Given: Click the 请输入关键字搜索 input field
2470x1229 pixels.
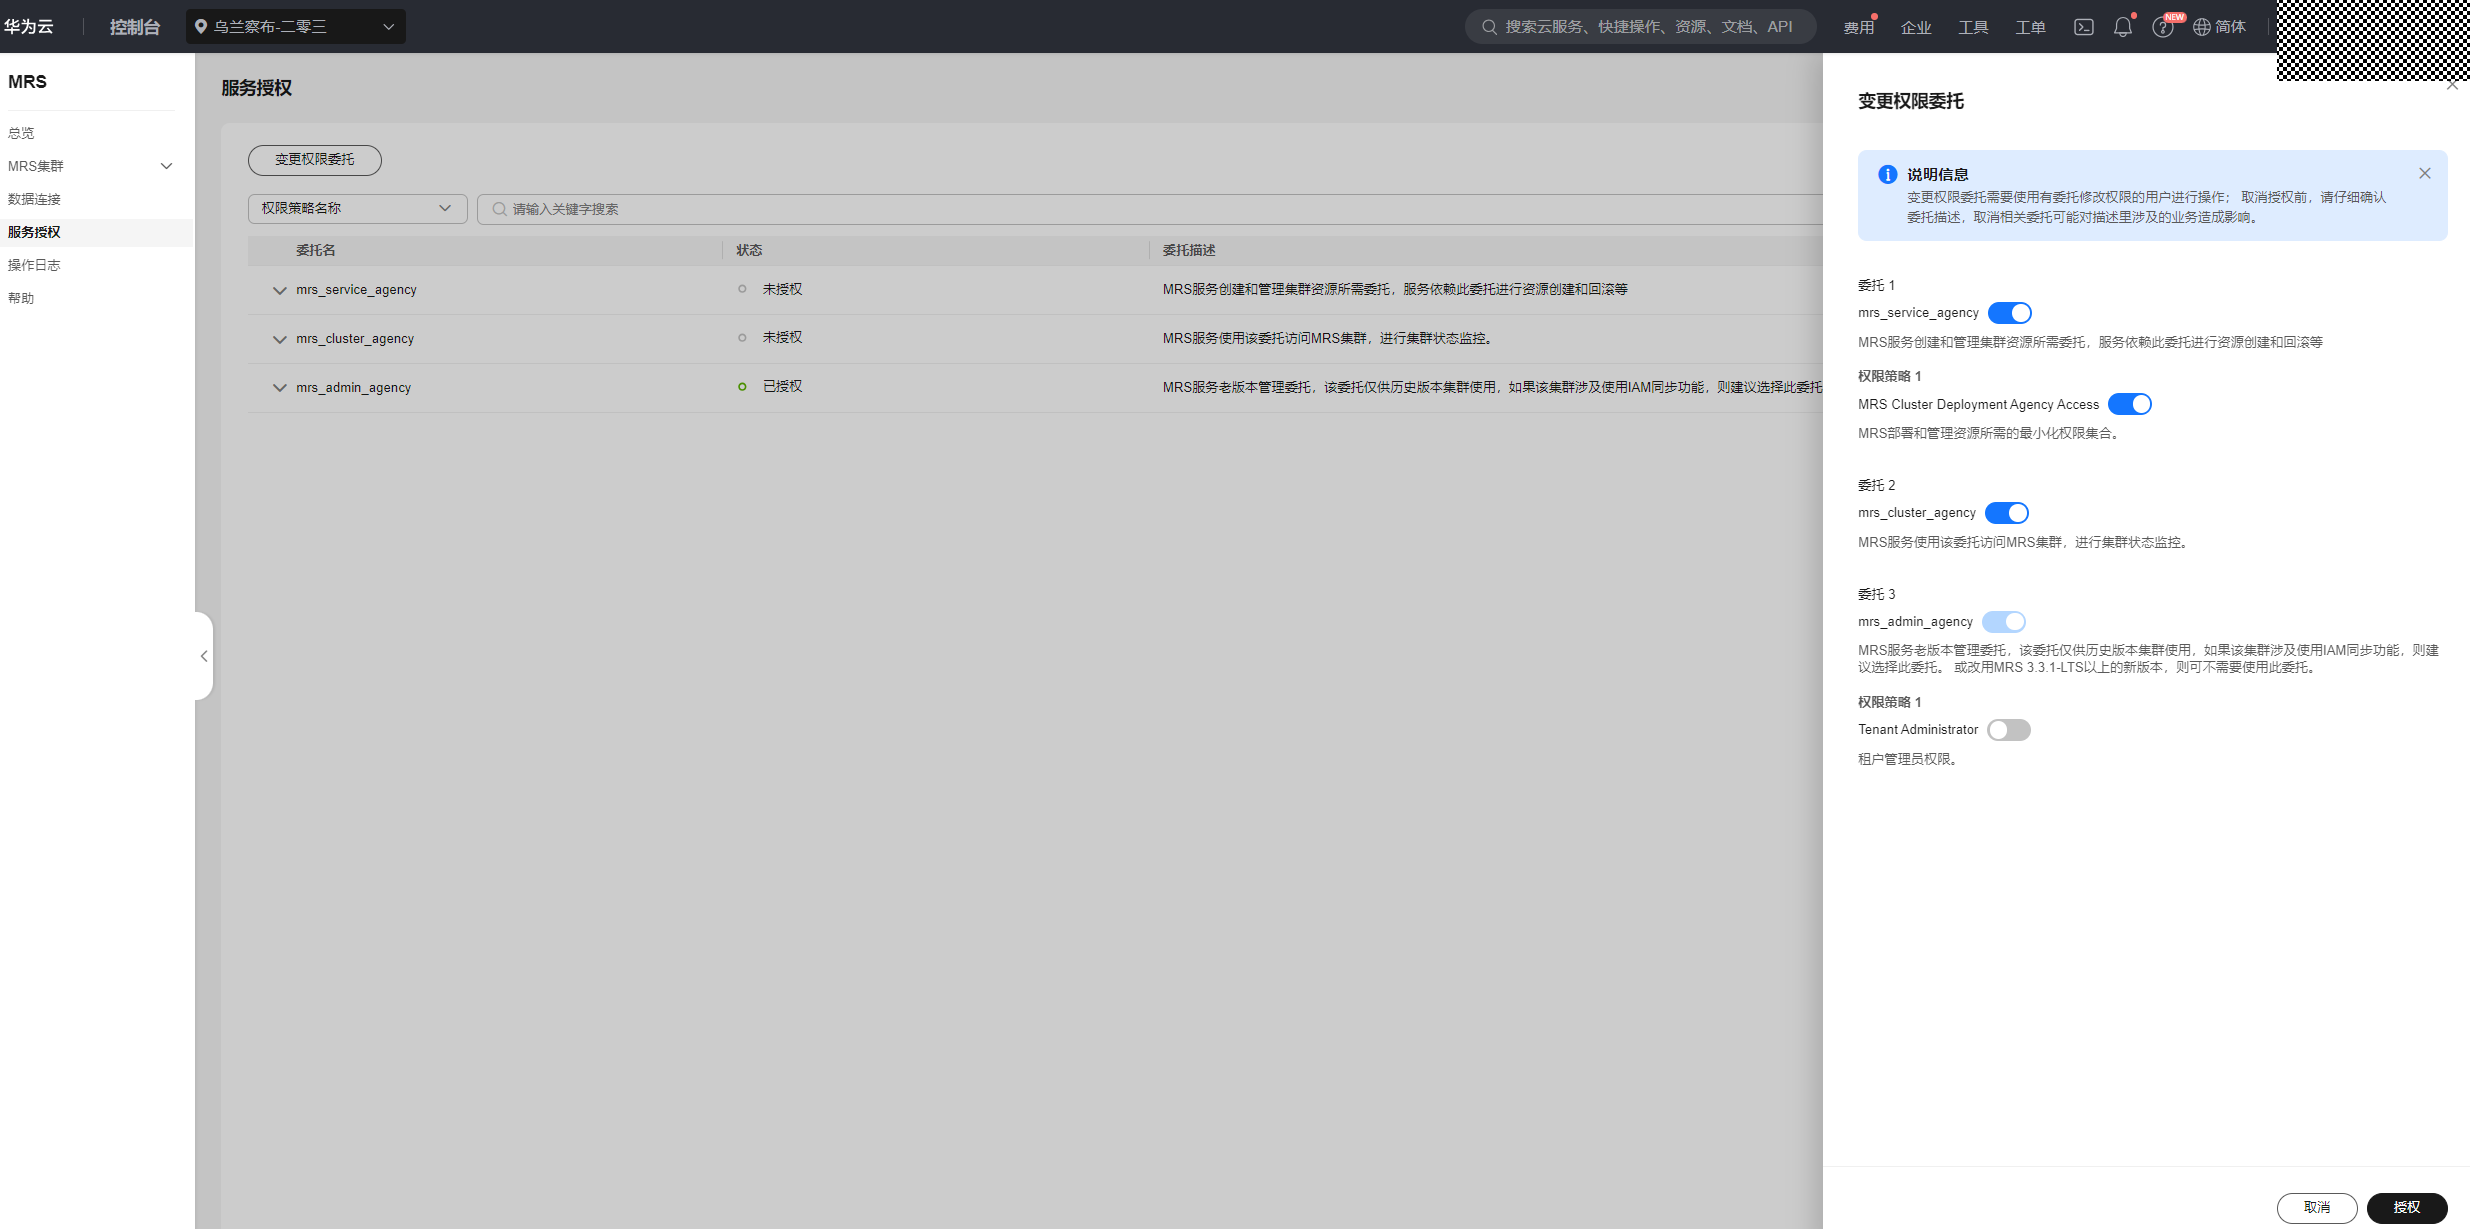Looking at the screenshot, I should pos(1150,209).
